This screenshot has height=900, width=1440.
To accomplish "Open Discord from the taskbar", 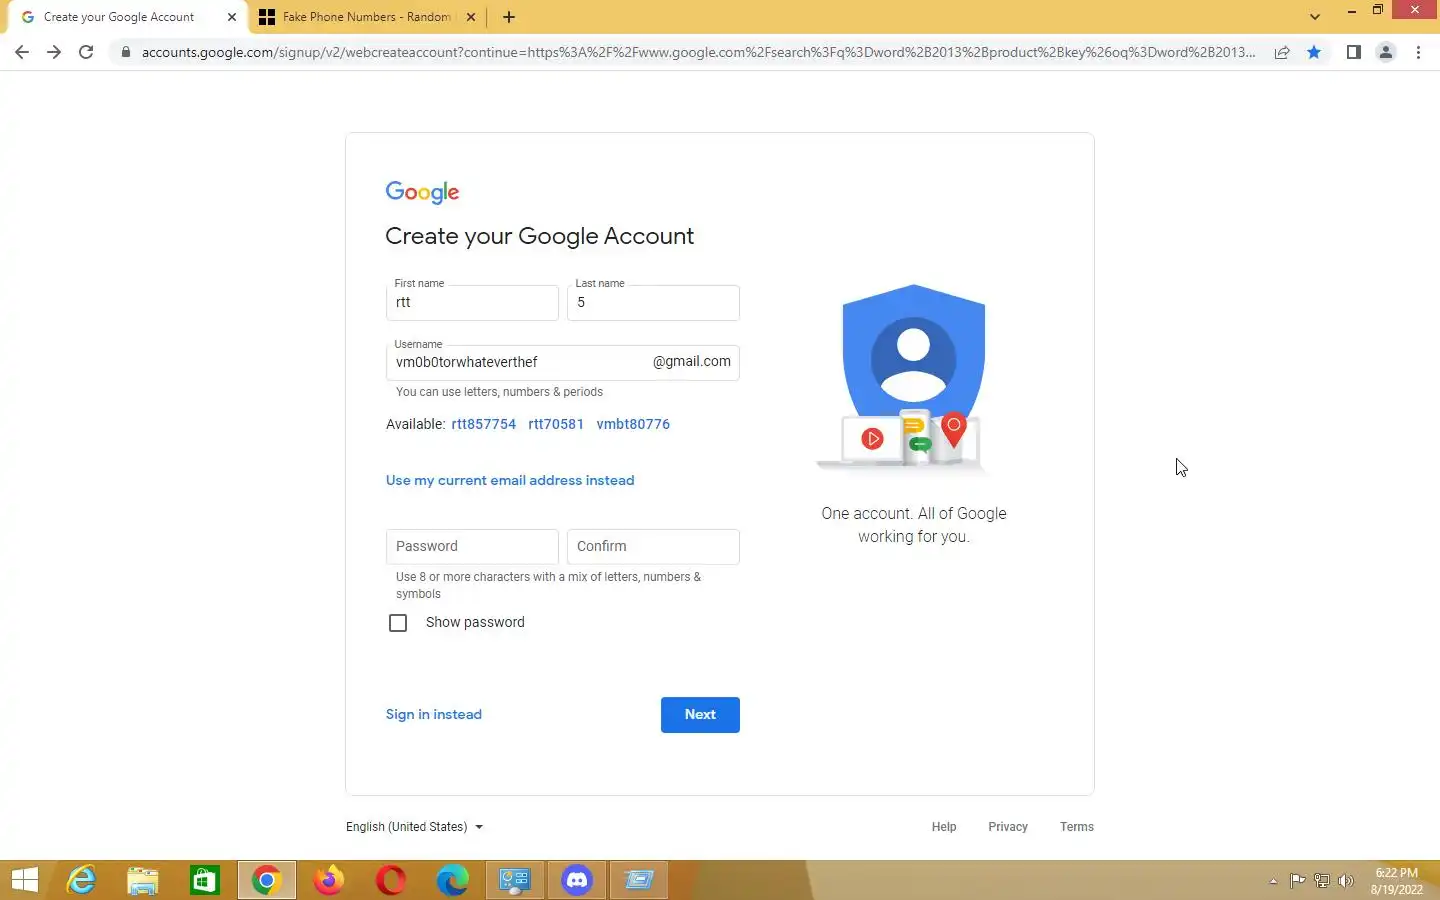I will pos(577,880).
